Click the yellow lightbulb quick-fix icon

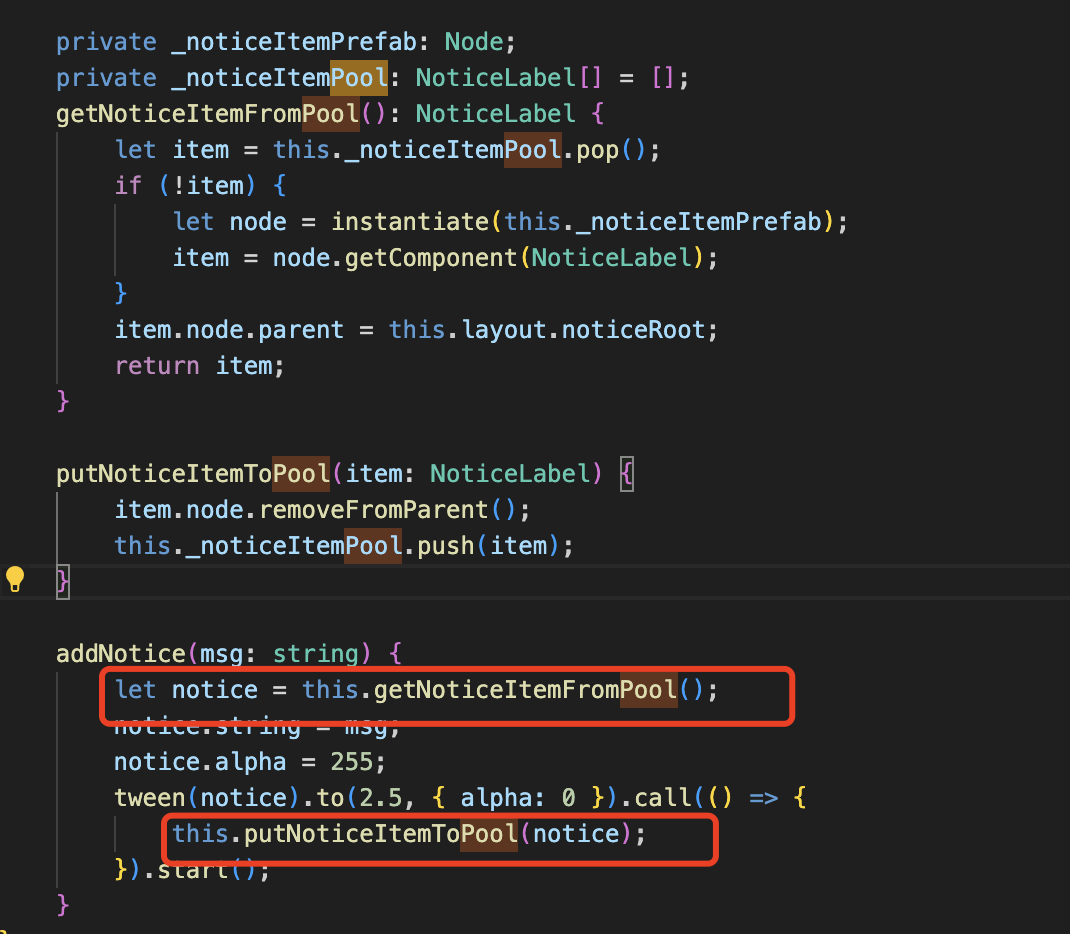click(x=15, y=580)
